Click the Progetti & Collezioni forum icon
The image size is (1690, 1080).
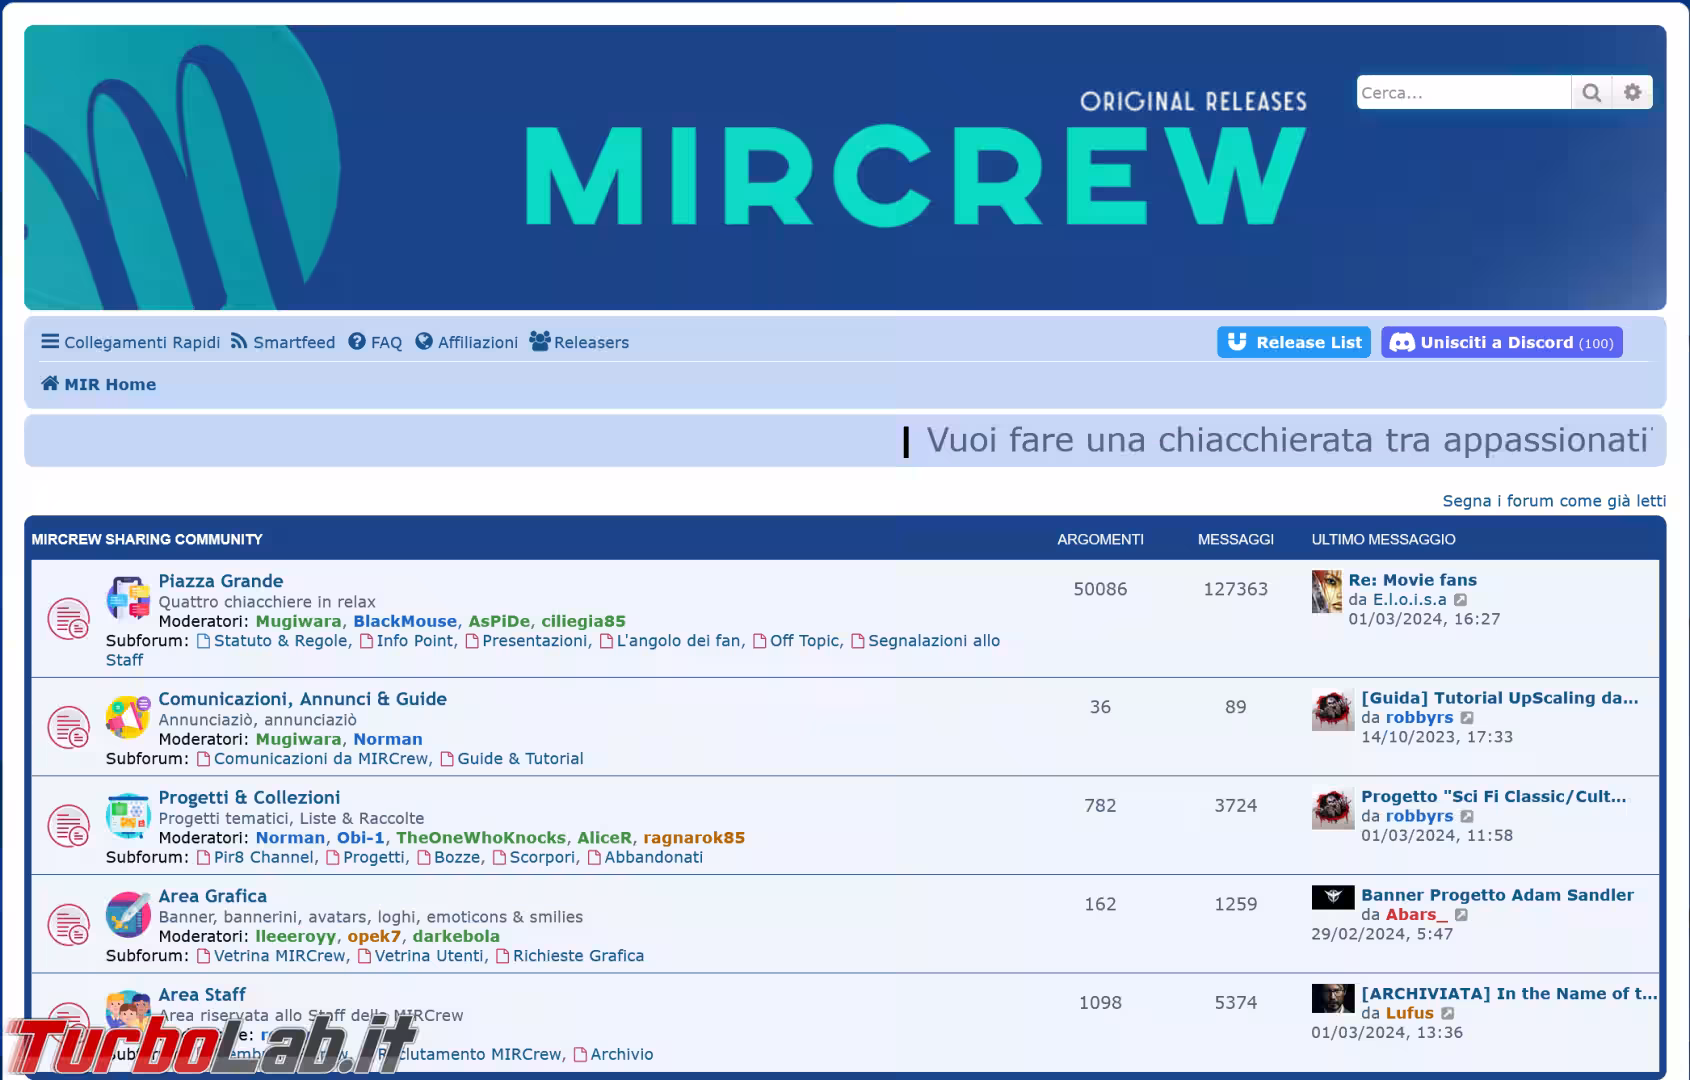128,815
